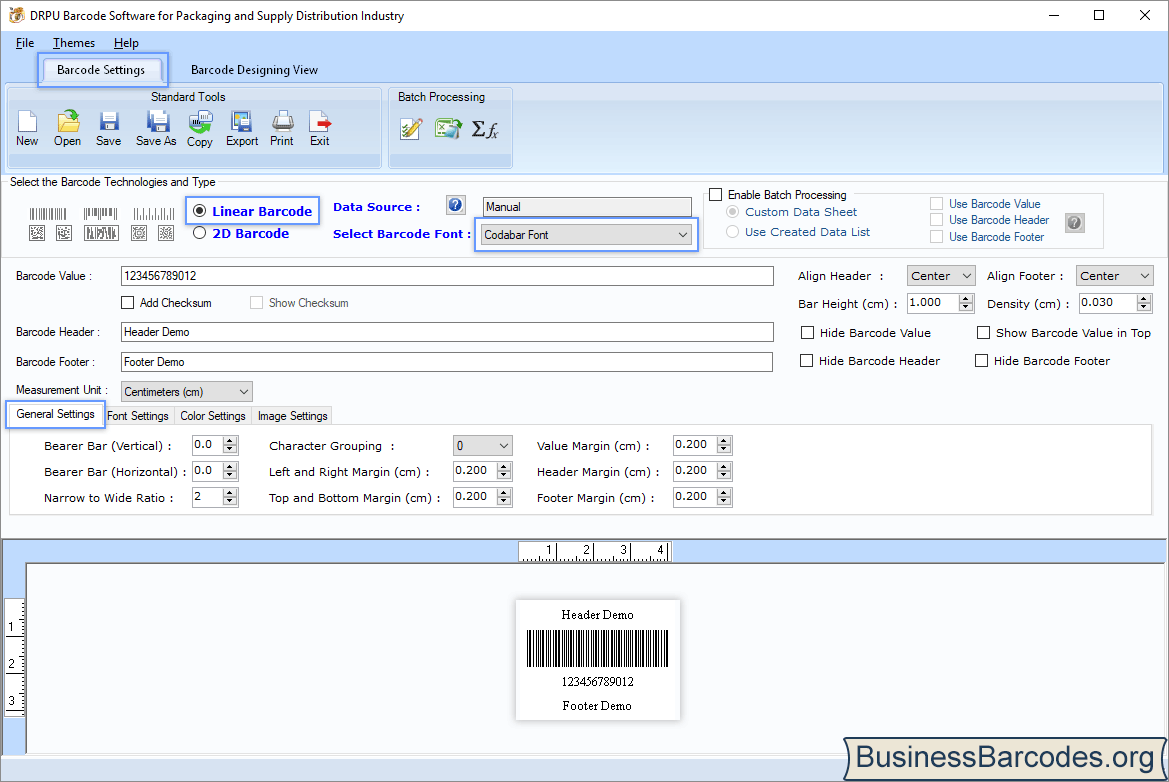Expand the Character Grouping dropdown
Viewport: 1169px width, 782px height.
pos(482,446)
